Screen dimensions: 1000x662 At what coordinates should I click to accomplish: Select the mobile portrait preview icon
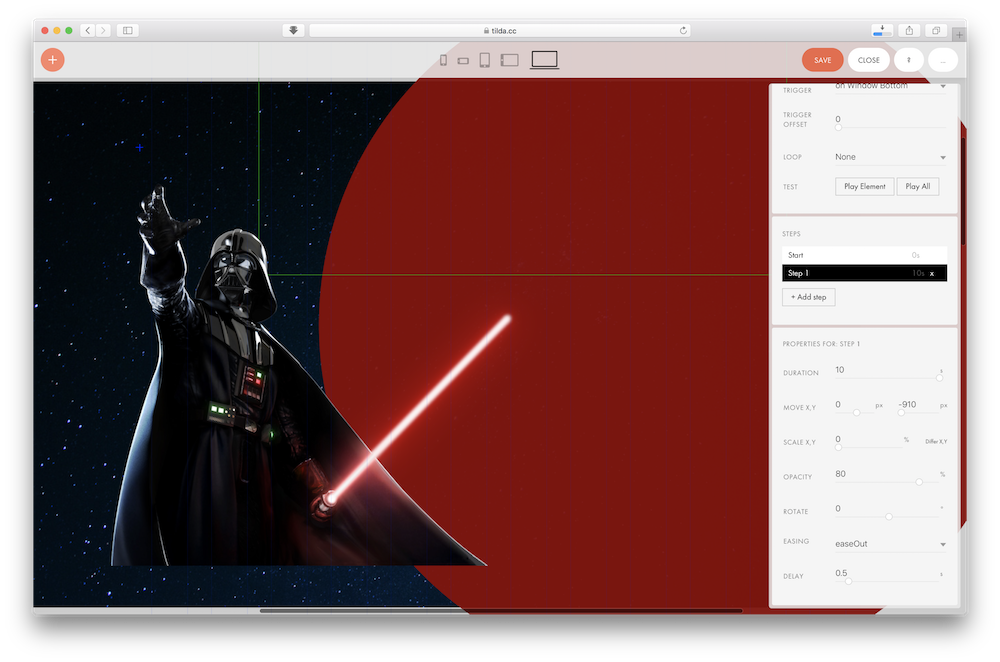click(443, 59)
